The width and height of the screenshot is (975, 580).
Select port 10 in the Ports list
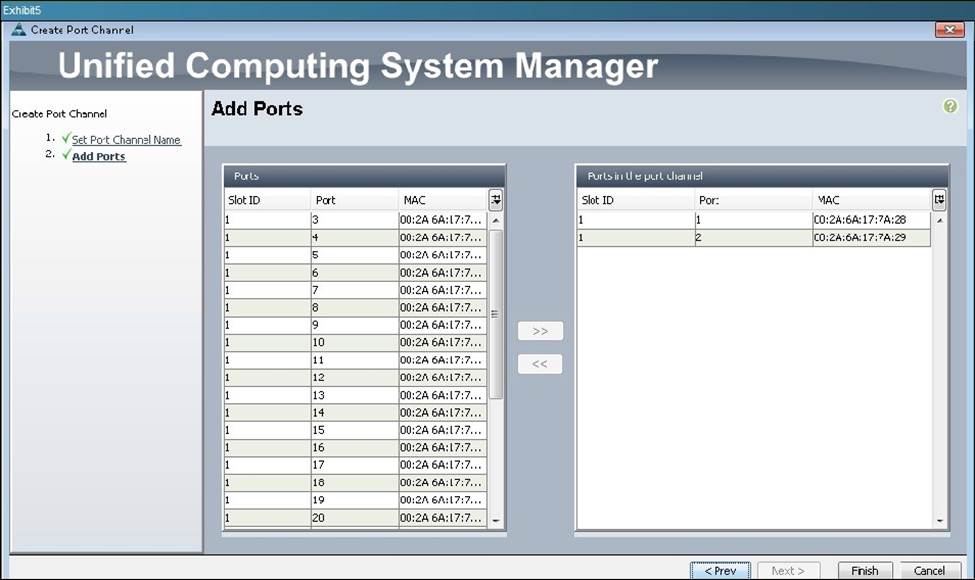pos(356,342)
